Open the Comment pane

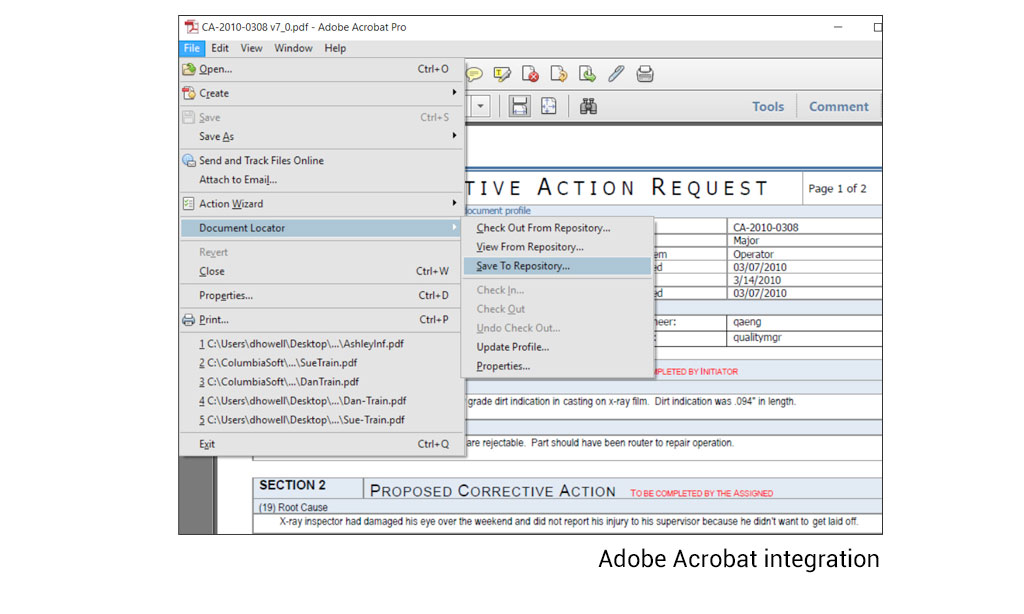tap(839, 106)
